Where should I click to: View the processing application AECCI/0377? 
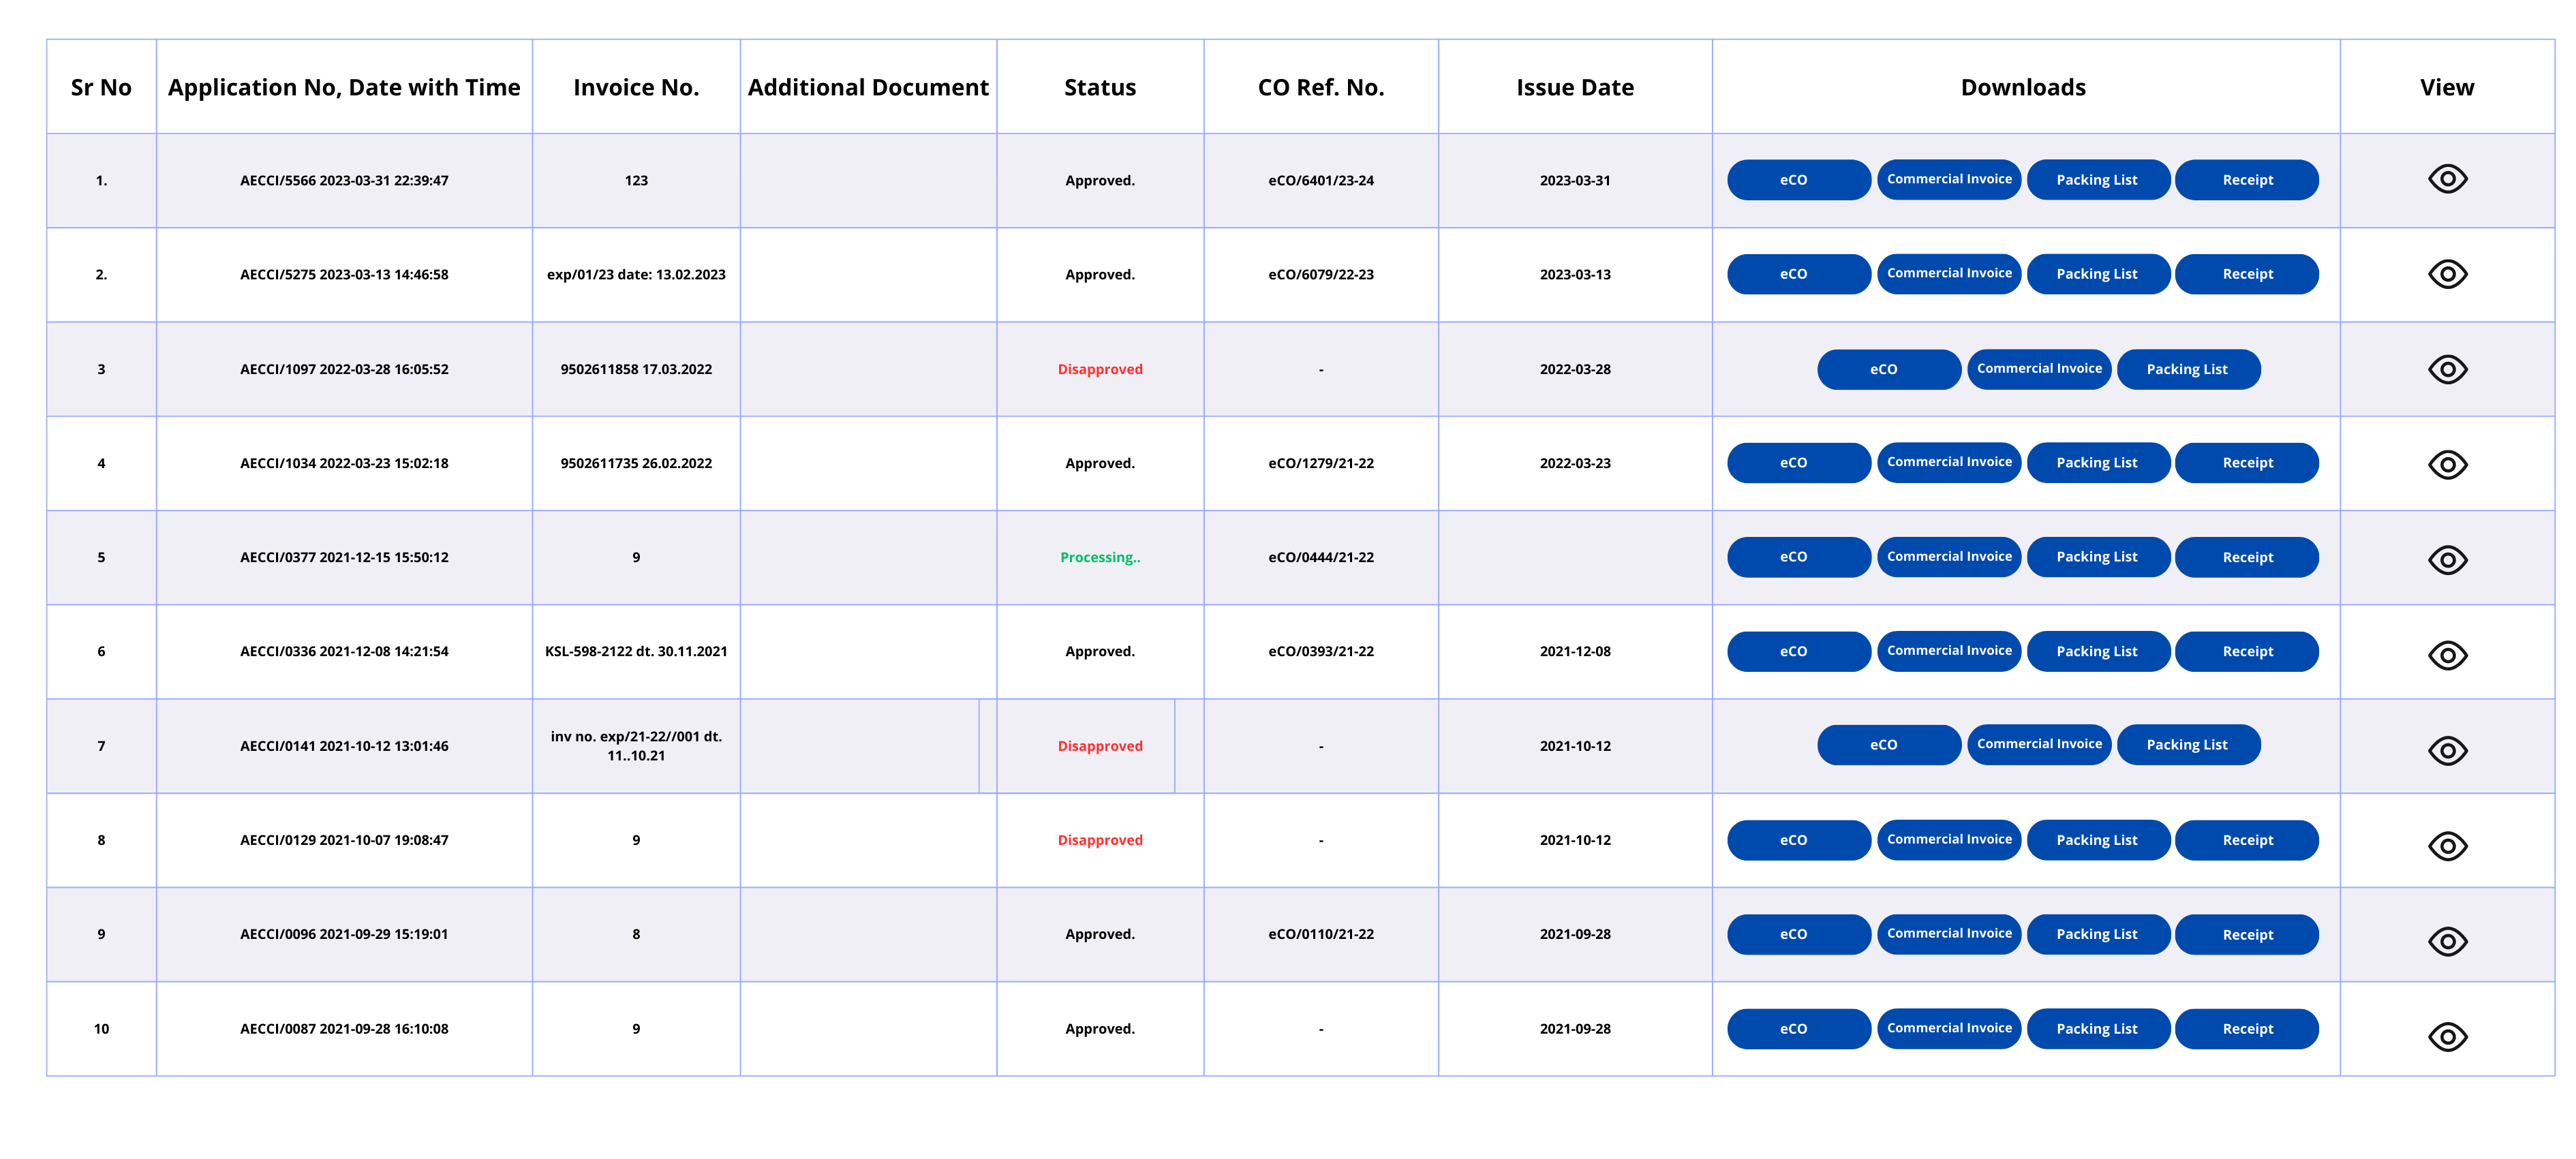tap(2446, 559)
